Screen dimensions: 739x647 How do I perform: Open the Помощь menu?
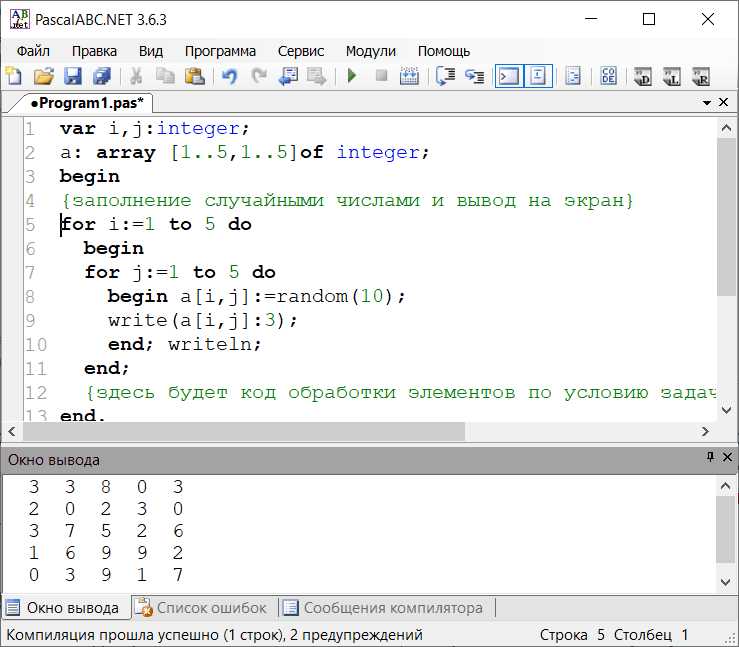click(x=443, y=51)
